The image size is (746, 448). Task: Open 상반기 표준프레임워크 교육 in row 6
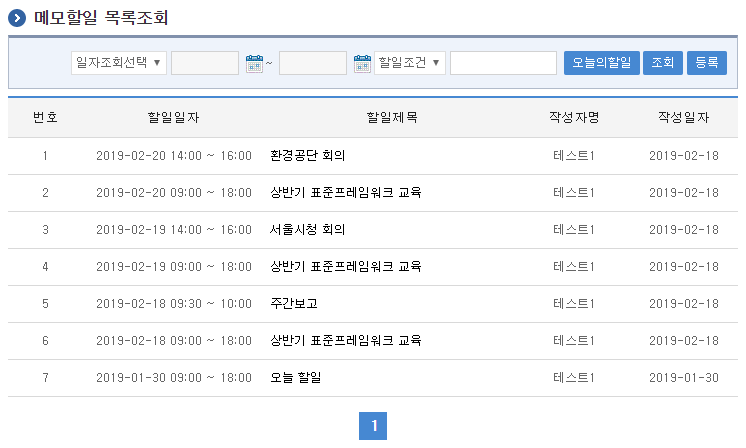(346, 341)
